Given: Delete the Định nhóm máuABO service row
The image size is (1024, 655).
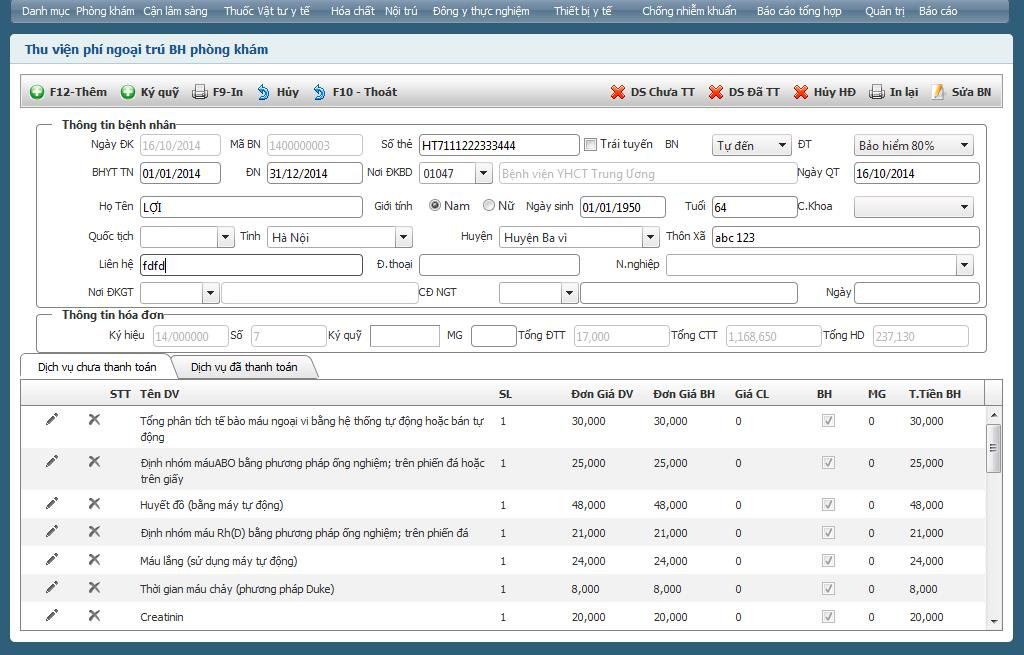Looking at the screenshot, I should (x=94, y=461).
